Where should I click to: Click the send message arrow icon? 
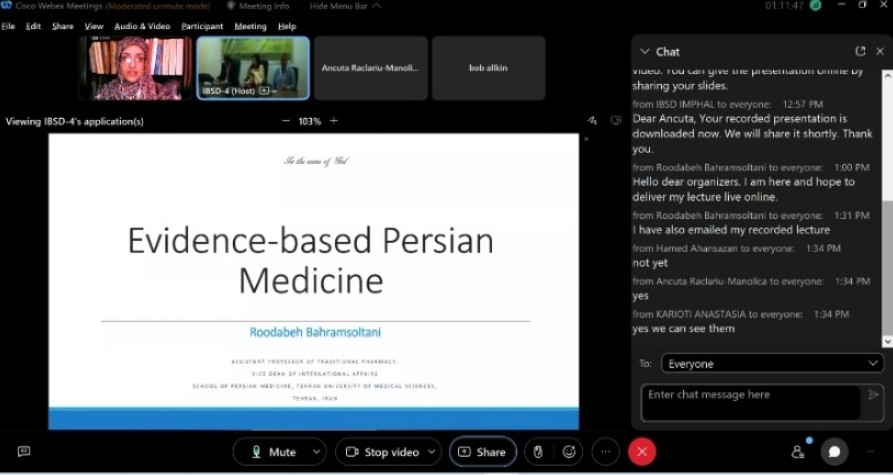coord(873,395)
